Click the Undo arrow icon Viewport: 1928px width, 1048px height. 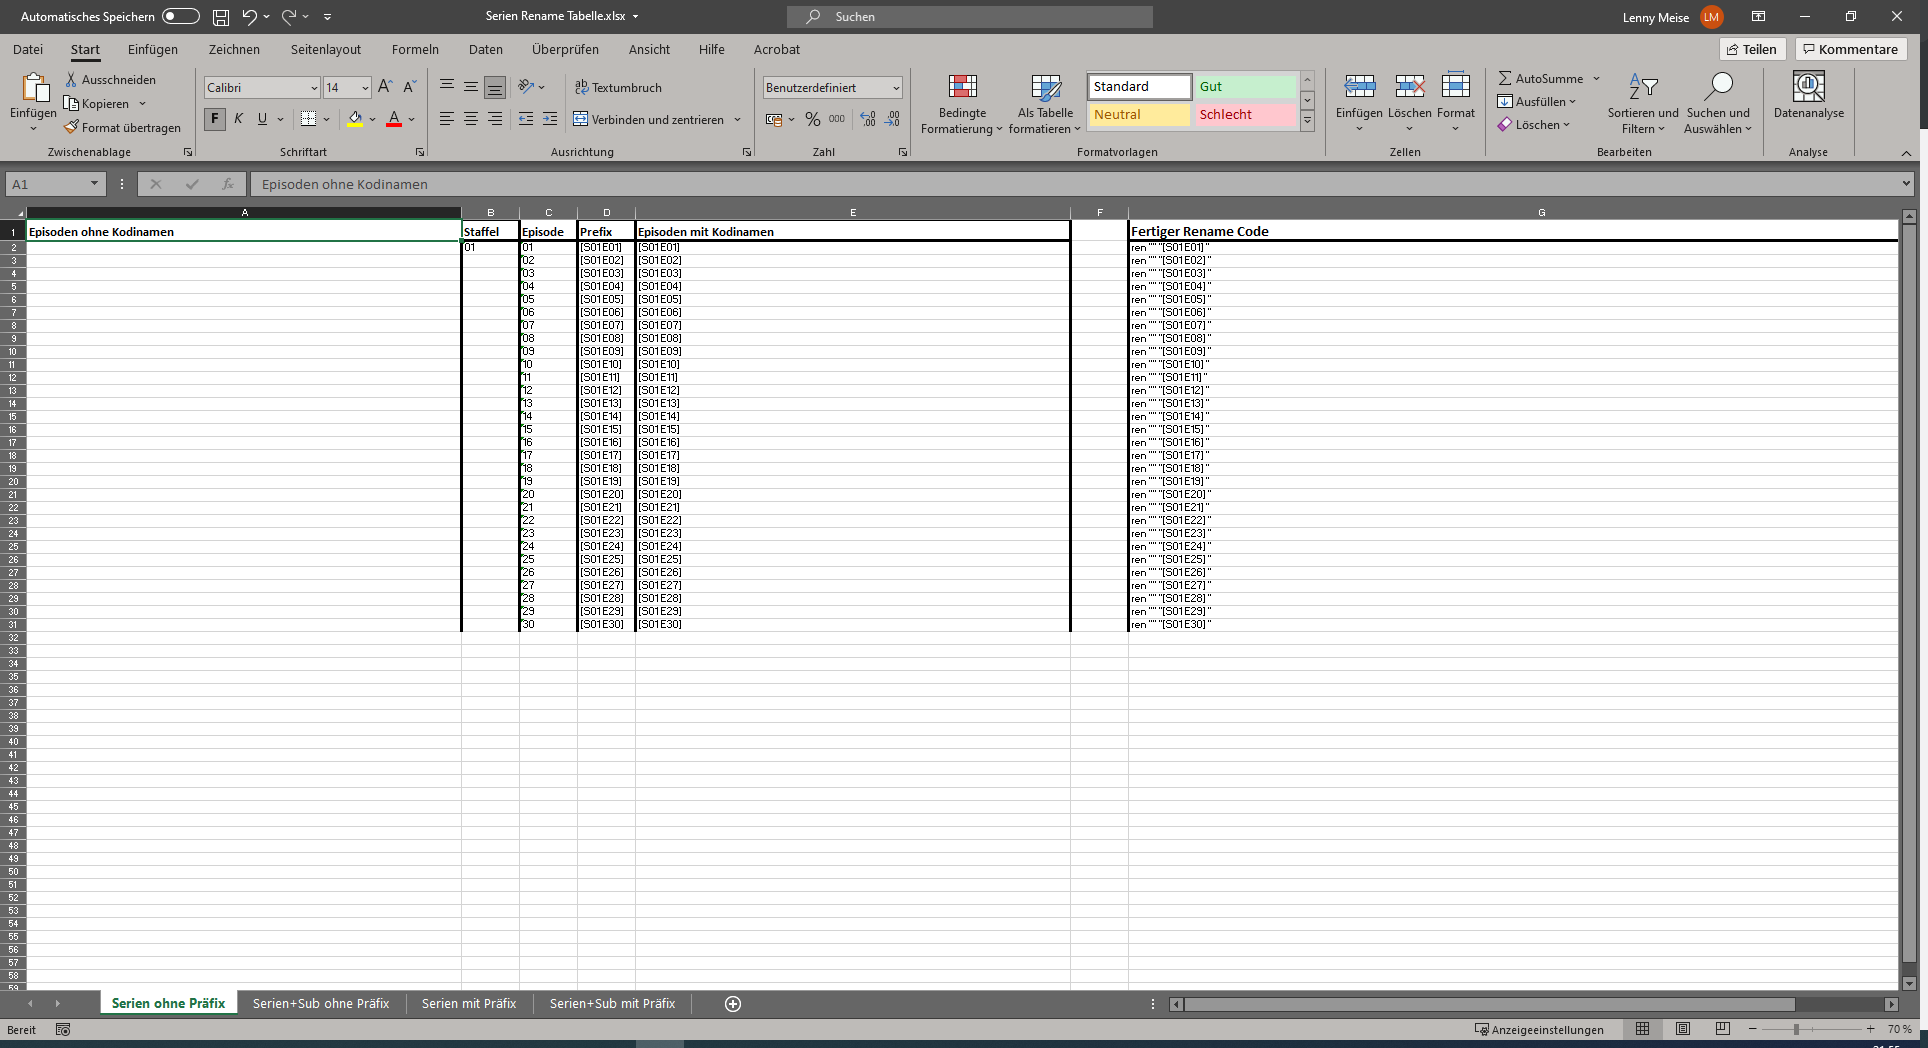pyautogui.click(x=249, y=17)
